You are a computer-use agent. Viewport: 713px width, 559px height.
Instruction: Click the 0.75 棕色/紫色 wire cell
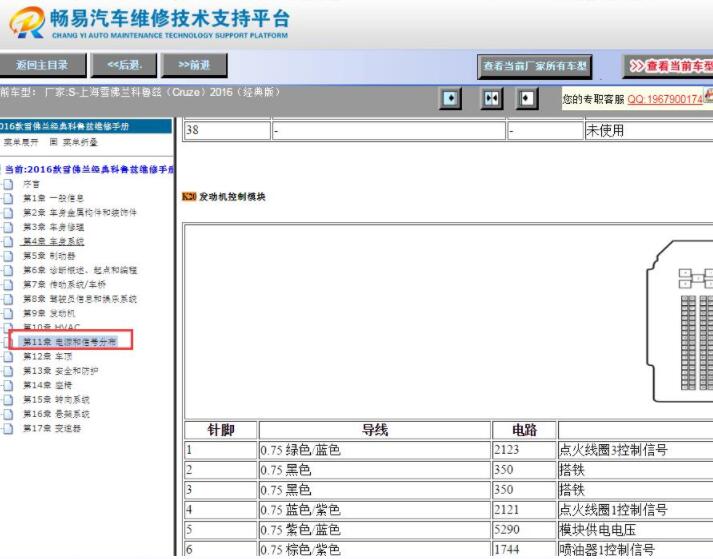(x=375, y=549)
